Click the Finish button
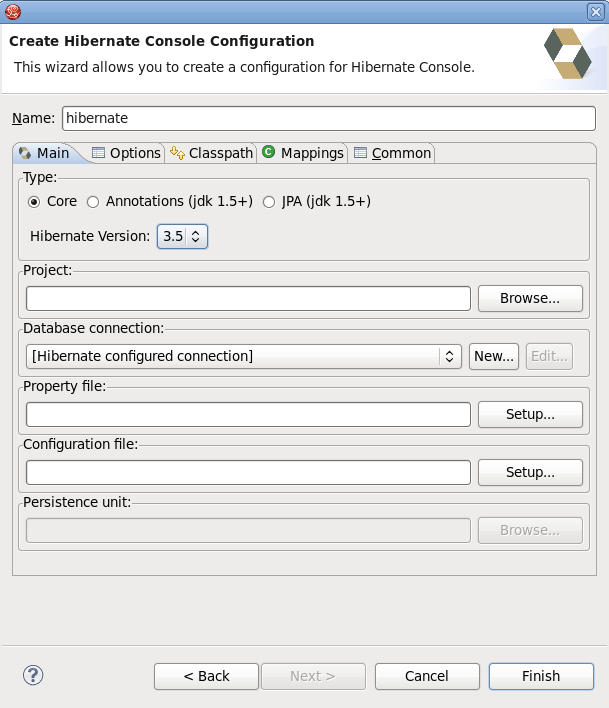The height and width of the screenshot is (708, 609). (541, 676)
